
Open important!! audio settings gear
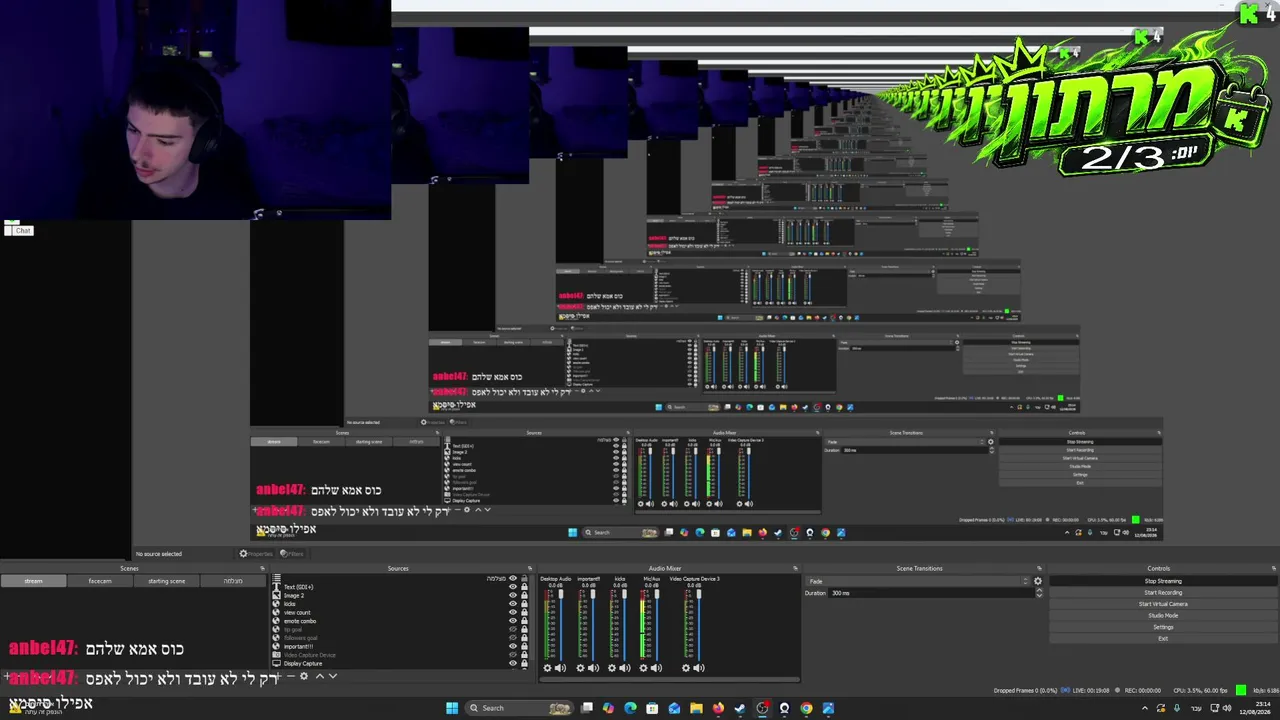coord(580,668)
